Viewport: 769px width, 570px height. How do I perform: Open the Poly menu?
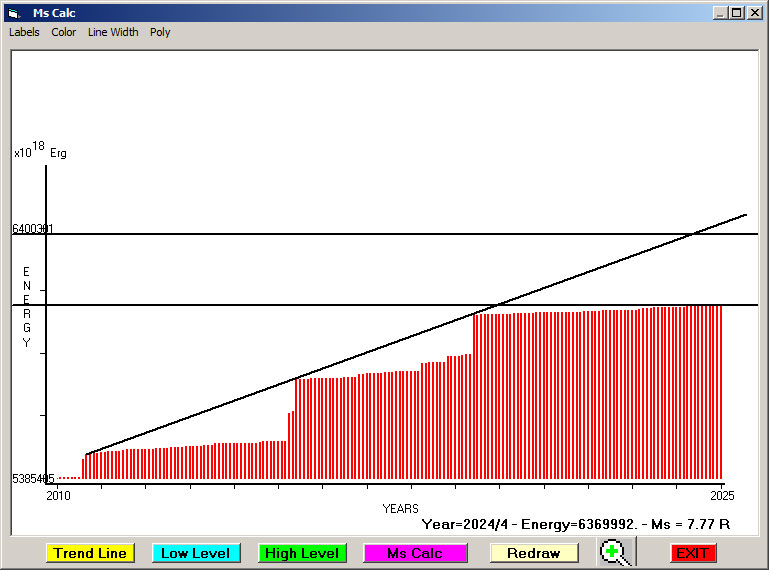tap(160, 32)
